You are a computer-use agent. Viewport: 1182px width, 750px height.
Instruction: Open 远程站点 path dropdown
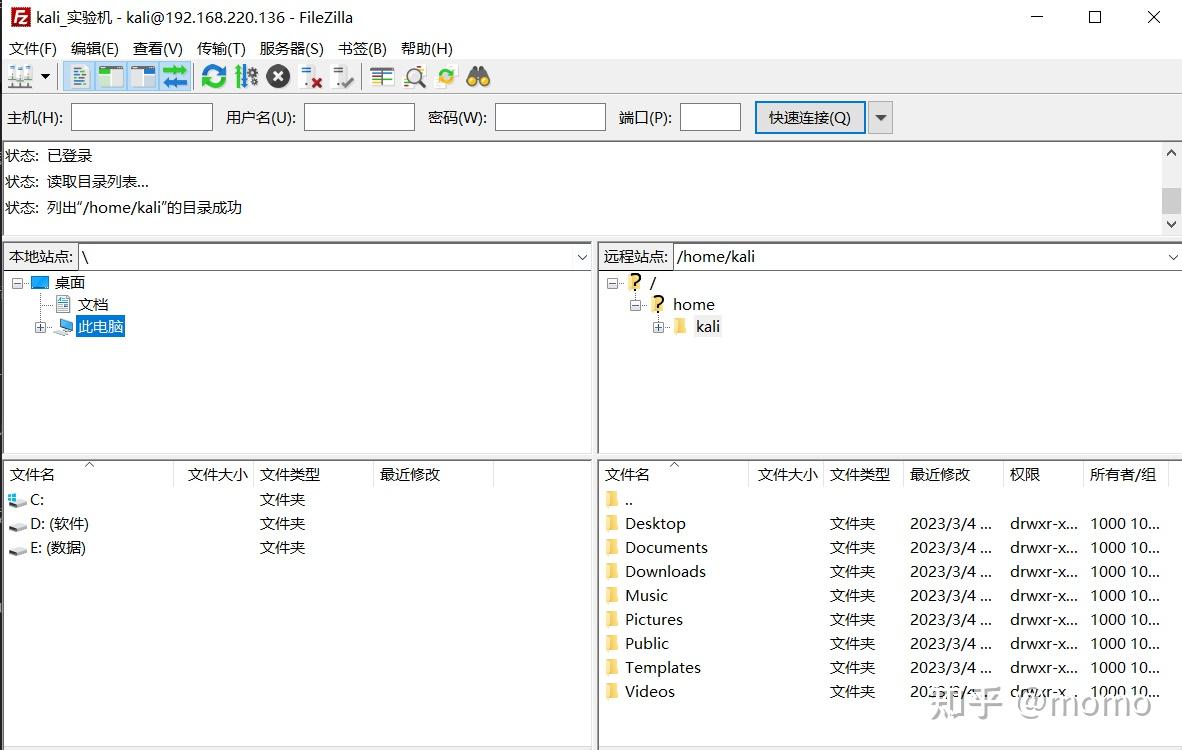(x=1173, y=257)
